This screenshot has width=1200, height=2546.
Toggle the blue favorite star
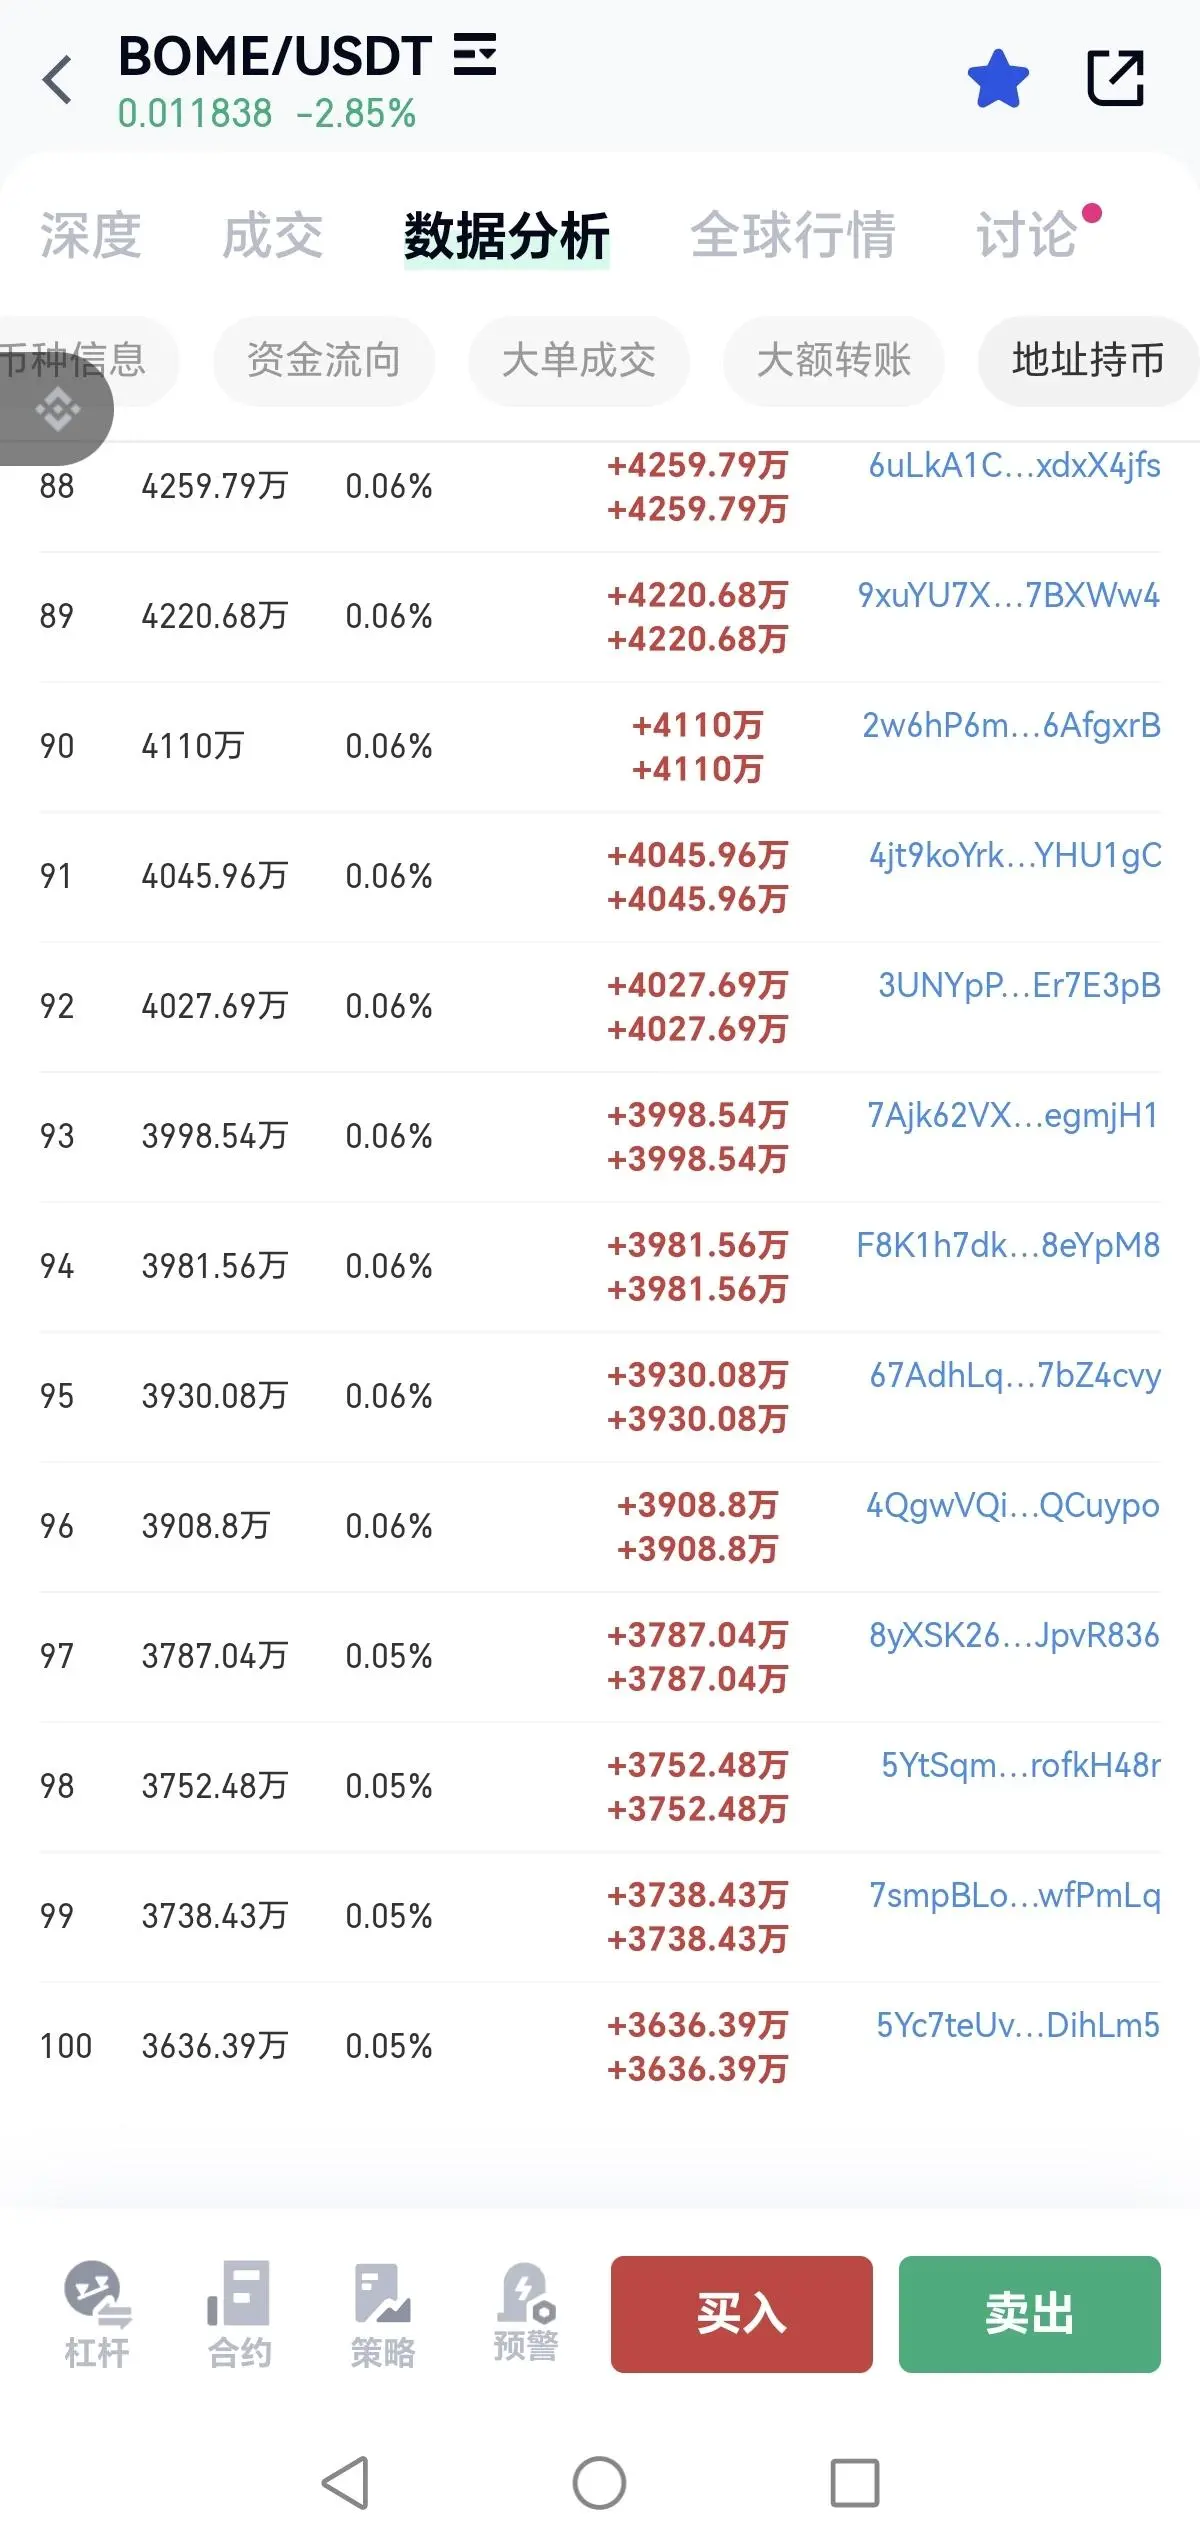pos(998,79)
